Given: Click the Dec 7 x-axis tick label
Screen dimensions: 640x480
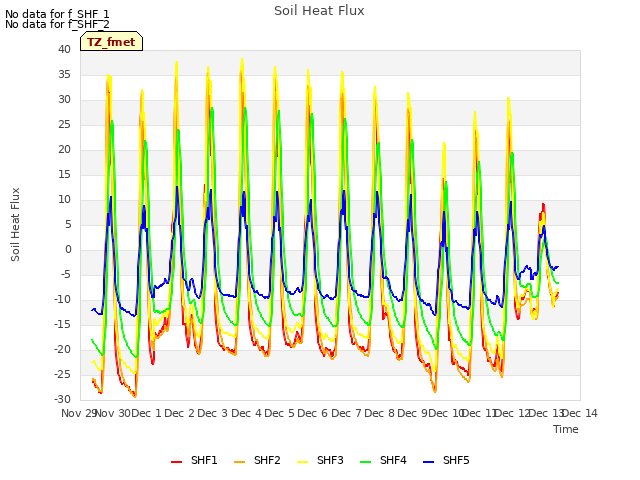Looking at the screenshot, I should (x=347, y=413).
